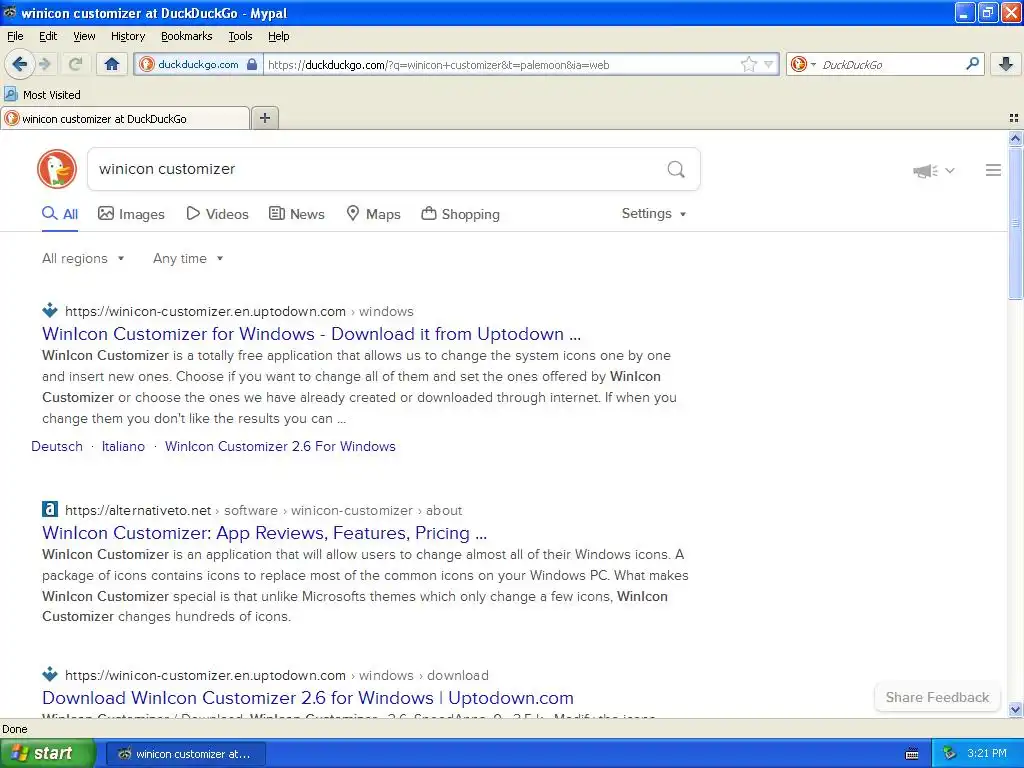Screen dimensions: 1024x768
Task: Click the system tray network icon
Action: [x=949, y=754]
